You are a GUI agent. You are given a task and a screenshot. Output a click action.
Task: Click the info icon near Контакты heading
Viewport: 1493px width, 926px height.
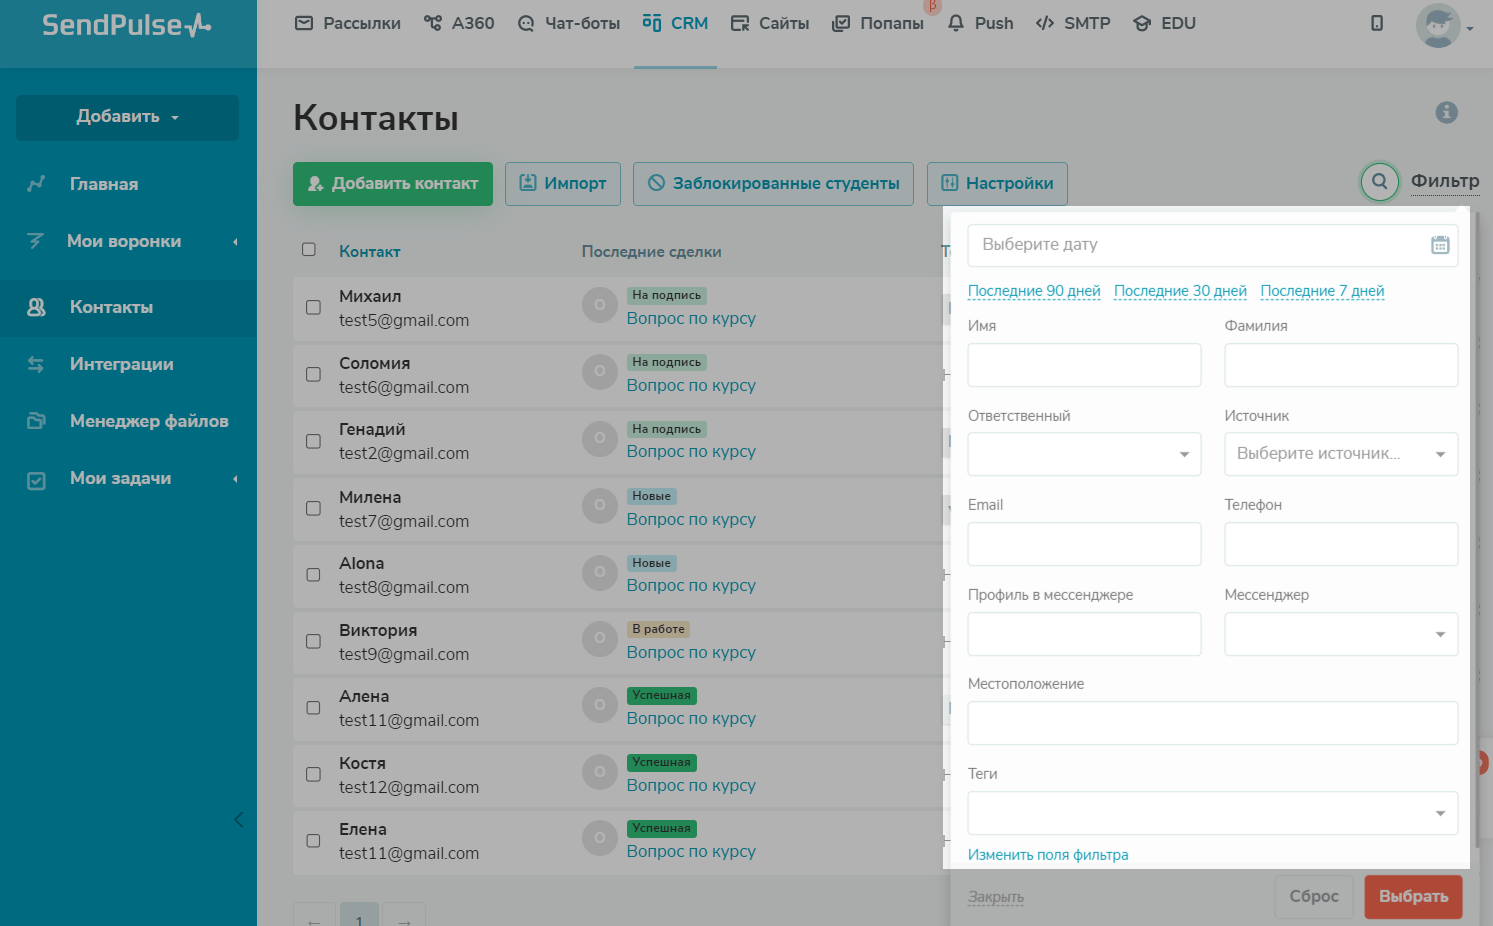pyautogui.click(x=1446, y=113)
